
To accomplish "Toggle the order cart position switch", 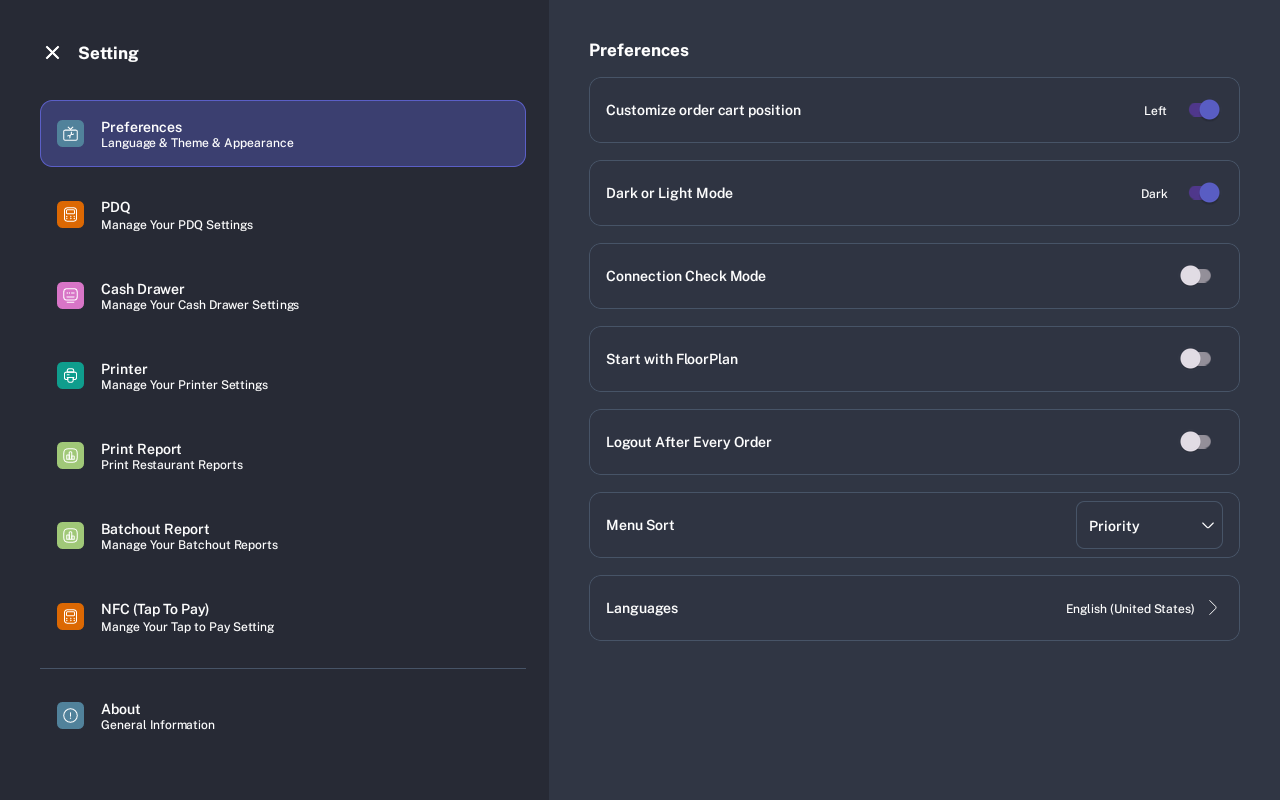I will (x=1204, y=110).
